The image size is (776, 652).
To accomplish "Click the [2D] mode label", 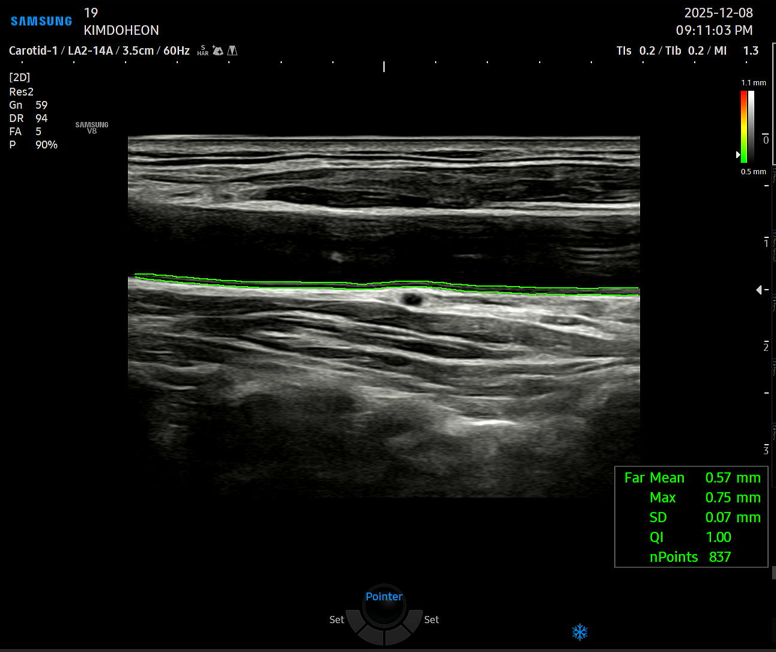I will point(19,77).
